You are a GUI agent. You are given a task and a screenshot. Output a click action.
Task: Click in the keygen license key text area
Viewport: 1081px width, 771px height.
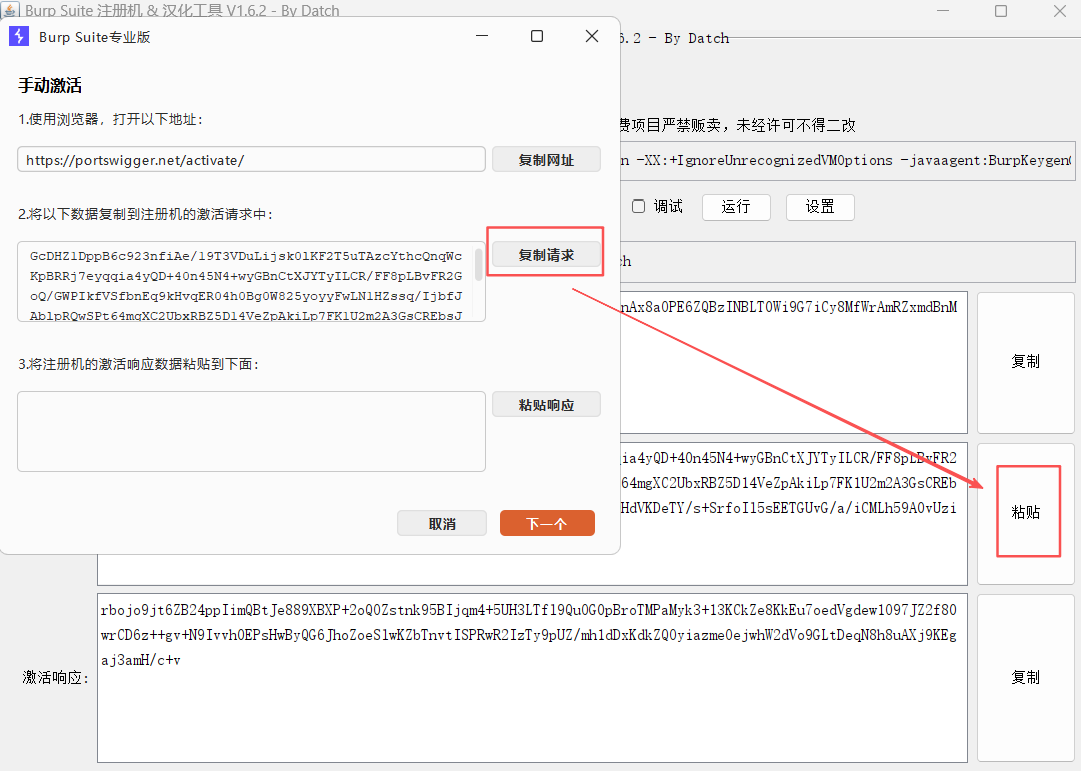pos(794,363)
